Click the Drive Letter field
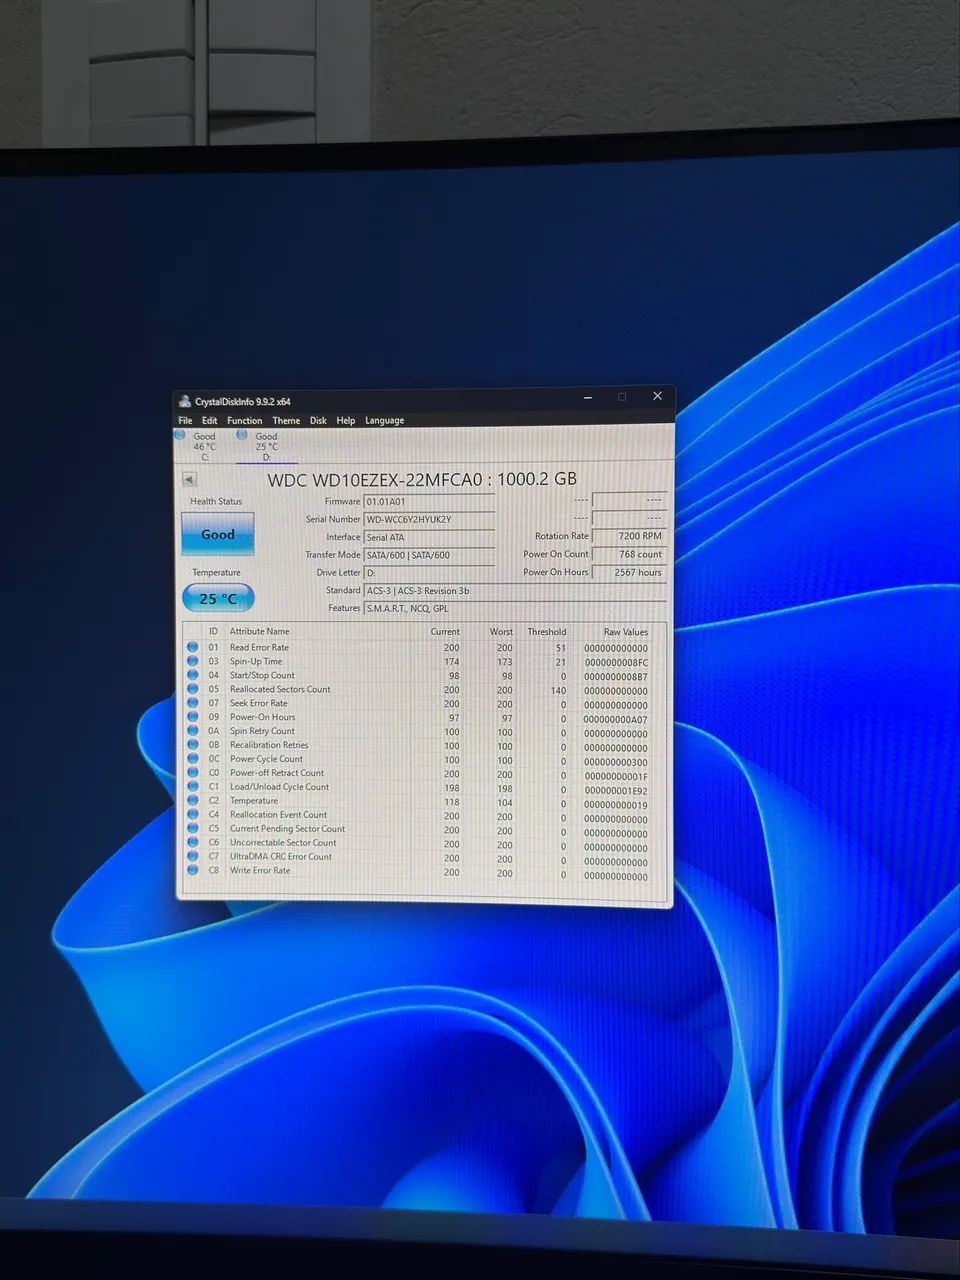Screen dimensions: 960x1280 coord(429,573)
